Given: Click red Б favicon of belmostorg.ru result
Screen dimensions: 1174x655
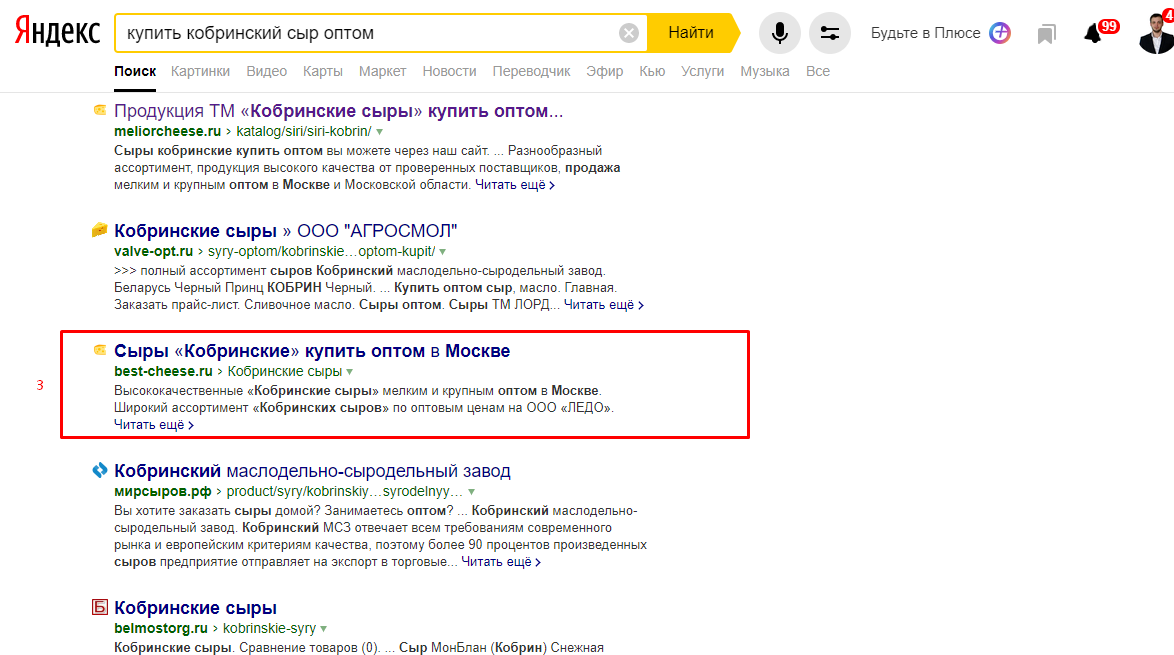Looking at the screenshot, I should tap(100, 607).
